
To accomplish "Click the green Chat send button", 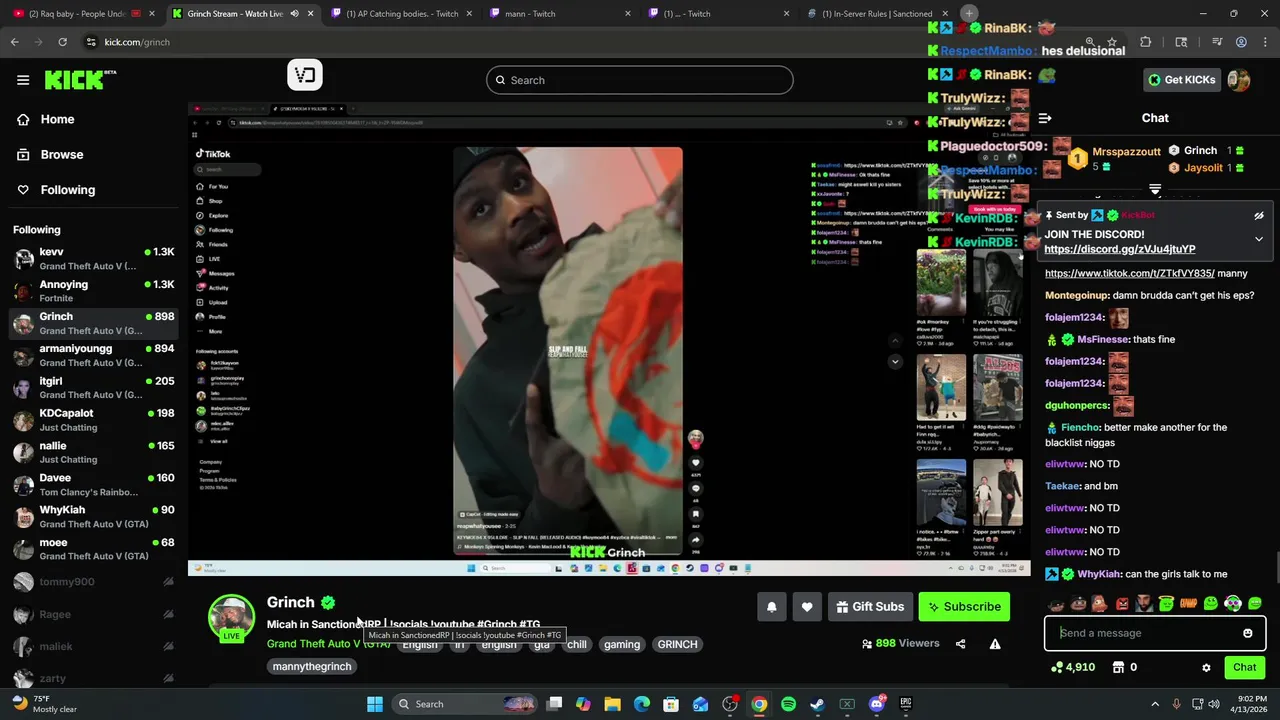I will click(1244, 667).
